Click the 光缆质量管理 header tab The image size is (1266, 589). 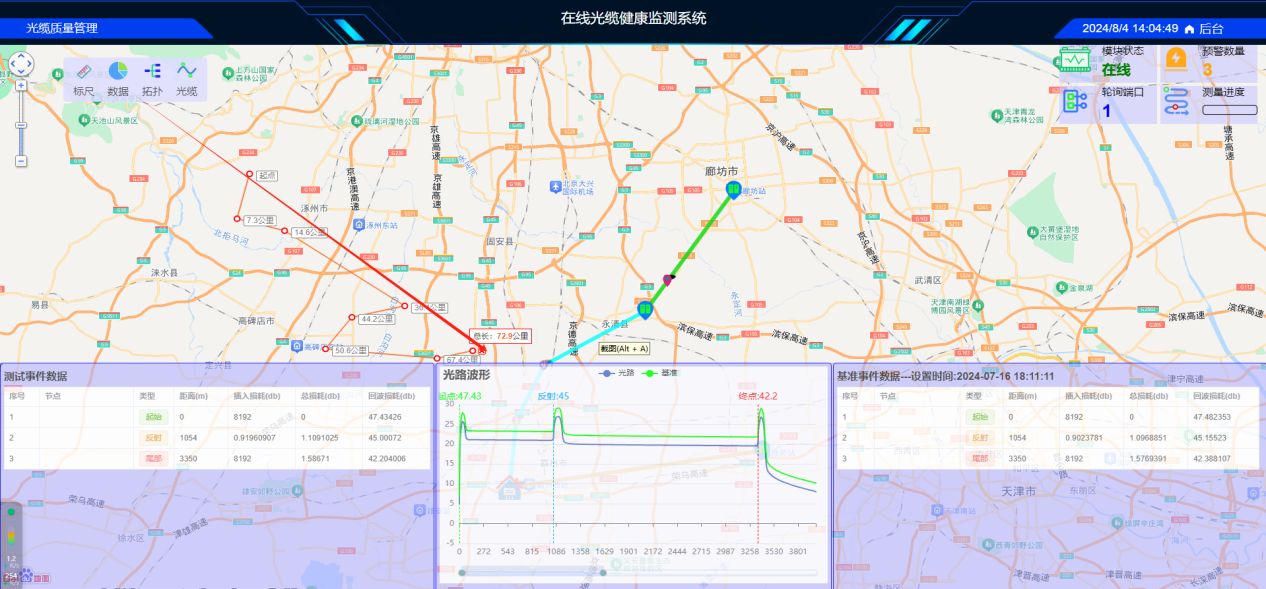pos(60,28)
